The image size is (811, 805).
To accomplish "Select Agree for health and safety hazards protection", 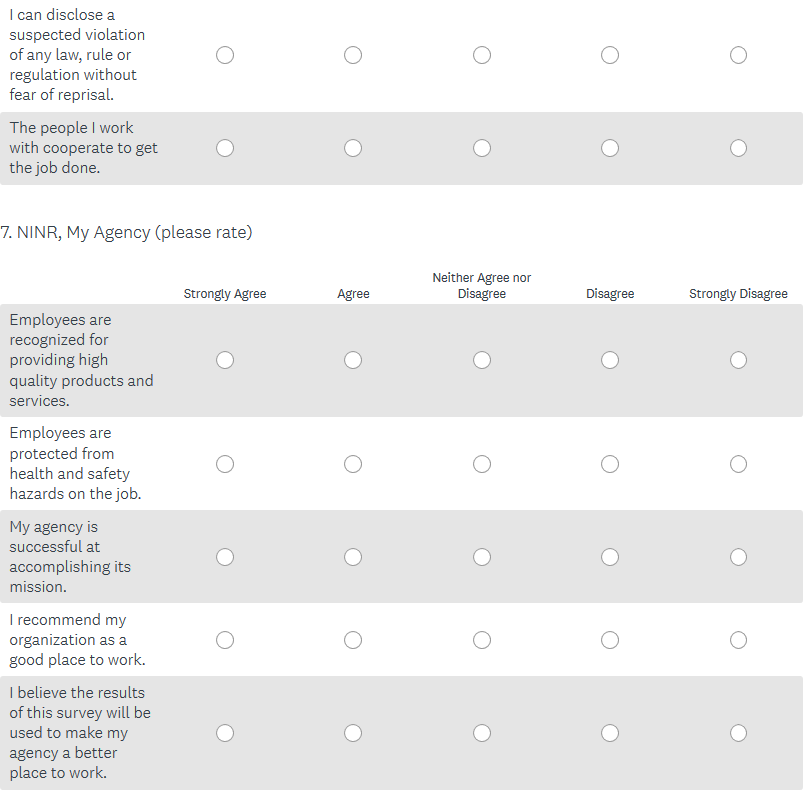I will (x=353, y=464).
